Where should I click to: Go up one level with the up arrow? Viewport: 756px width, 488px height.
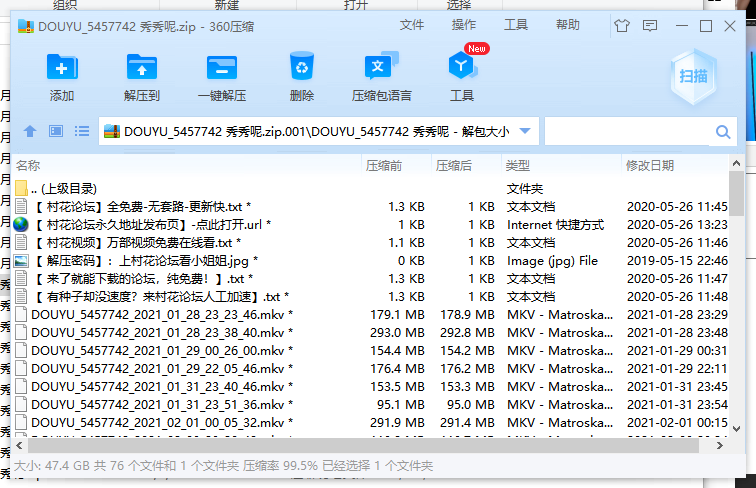coord(30,131)
